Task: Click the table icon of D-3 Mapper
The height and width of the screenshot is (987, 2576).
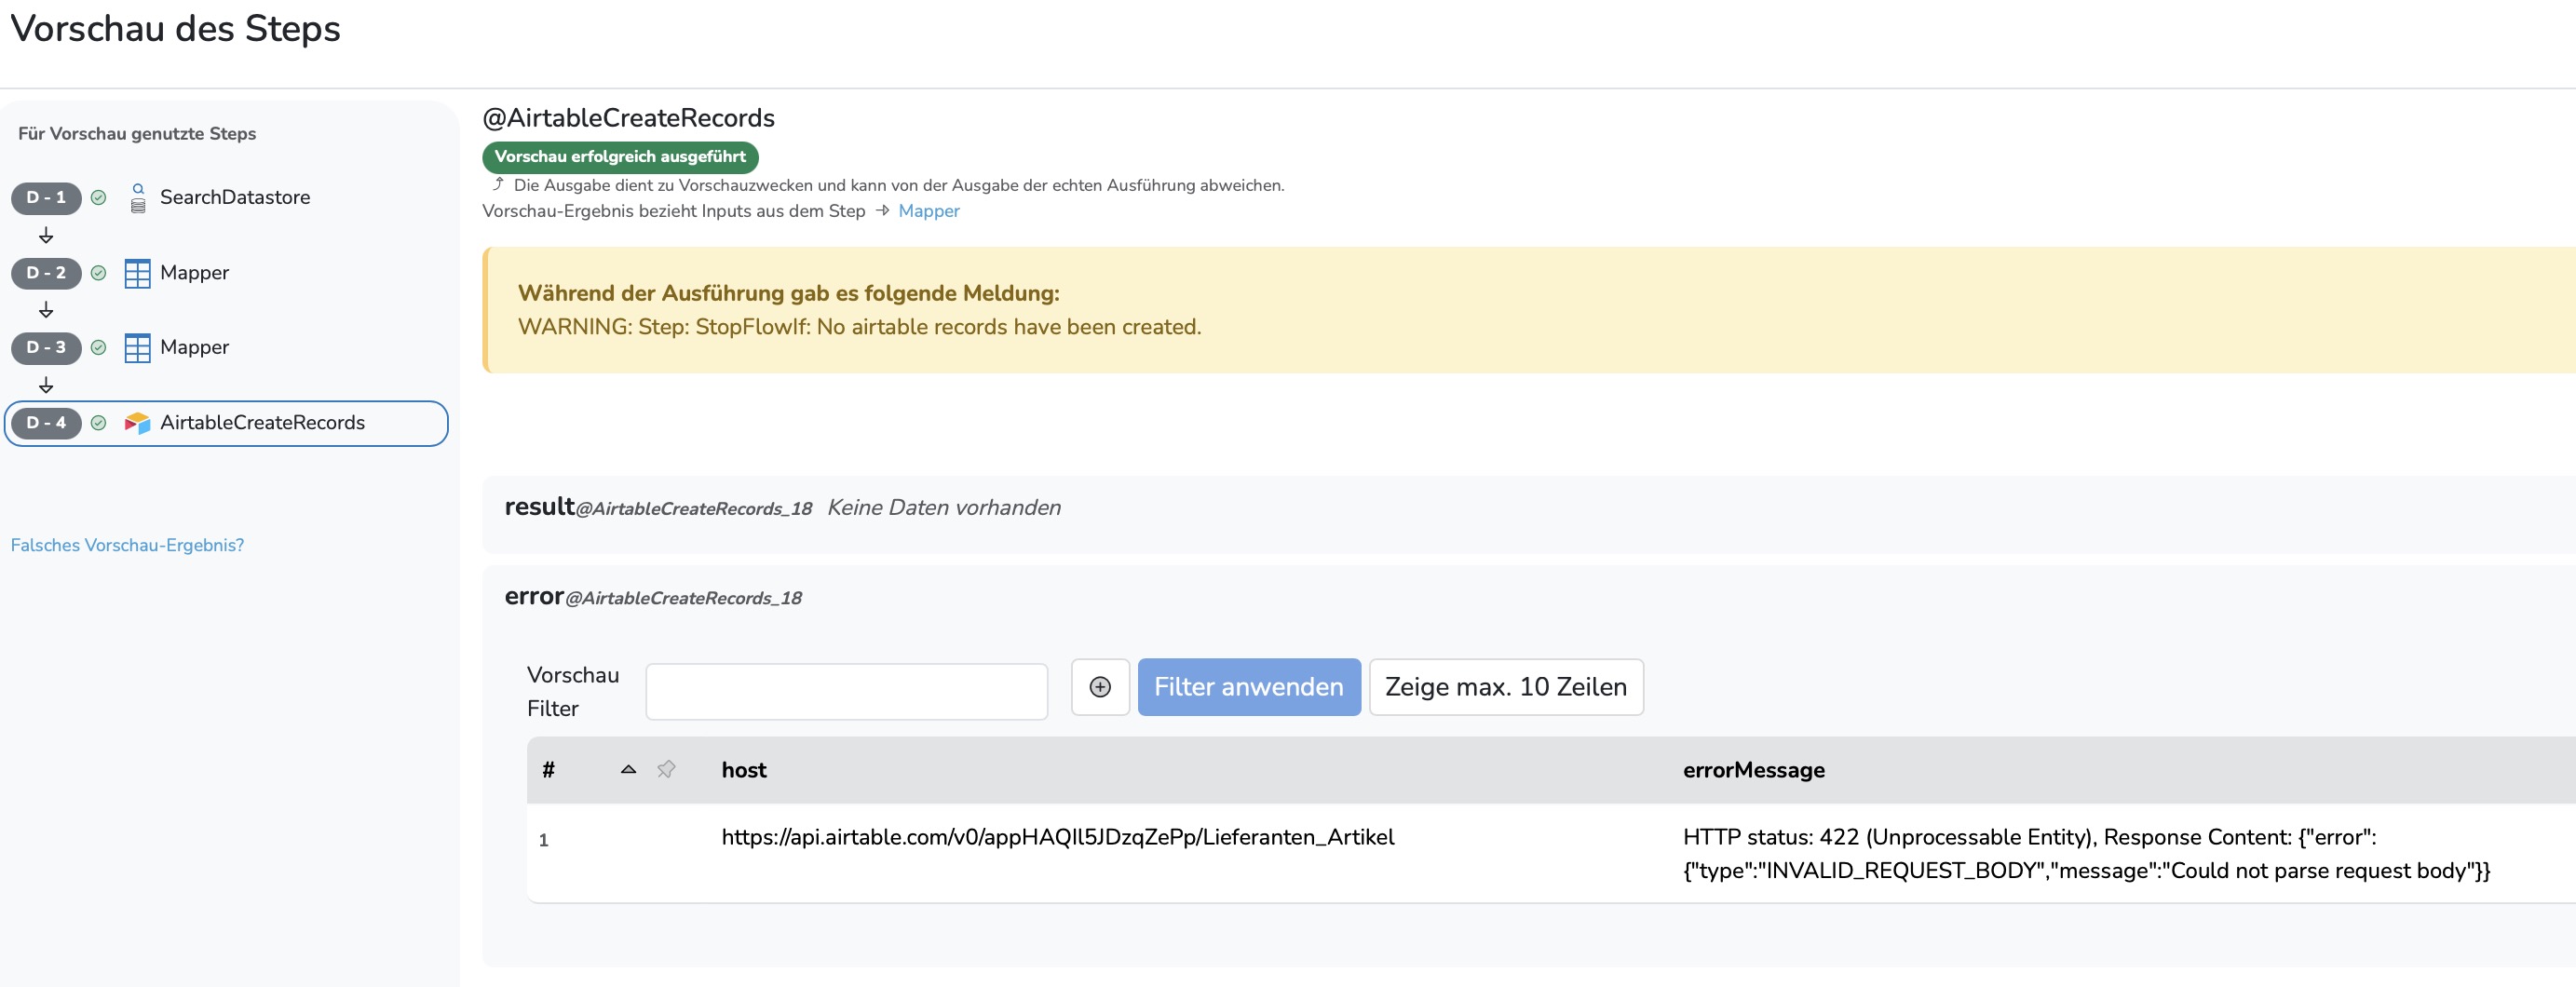Action: 137,348
